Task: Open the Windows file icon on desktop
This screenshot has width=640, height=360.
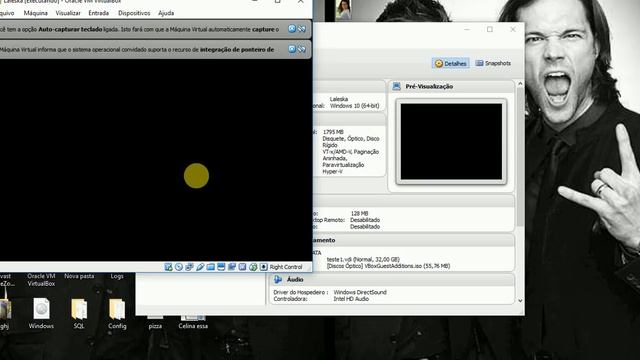Action: (41, 309)
